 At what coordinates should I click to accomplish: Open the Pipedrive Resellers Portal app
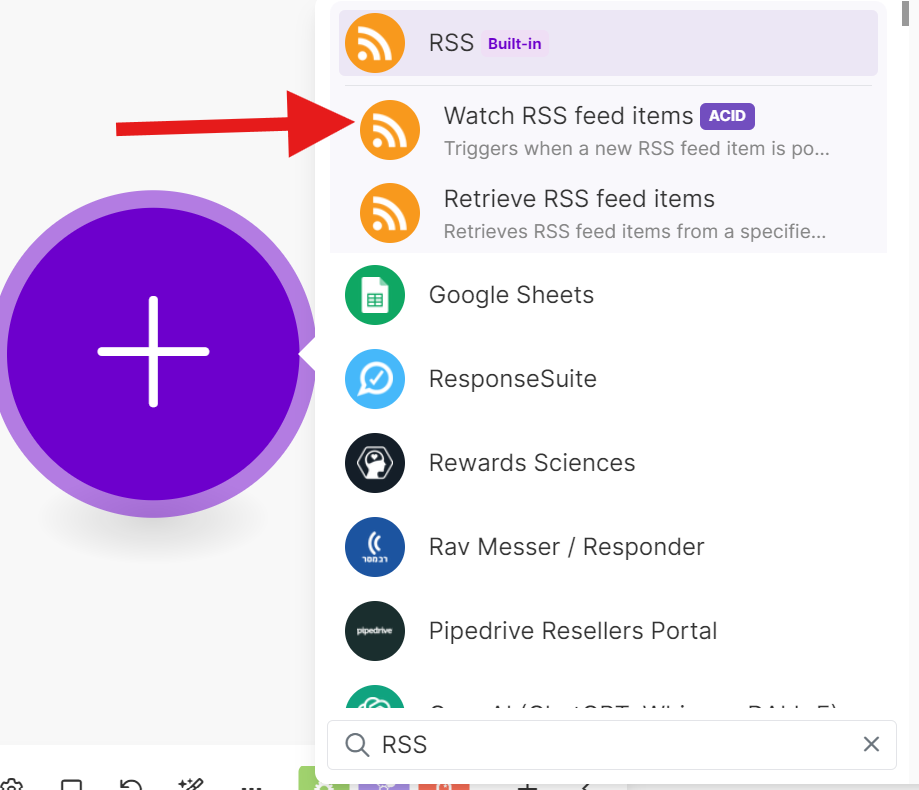[608, 631]
